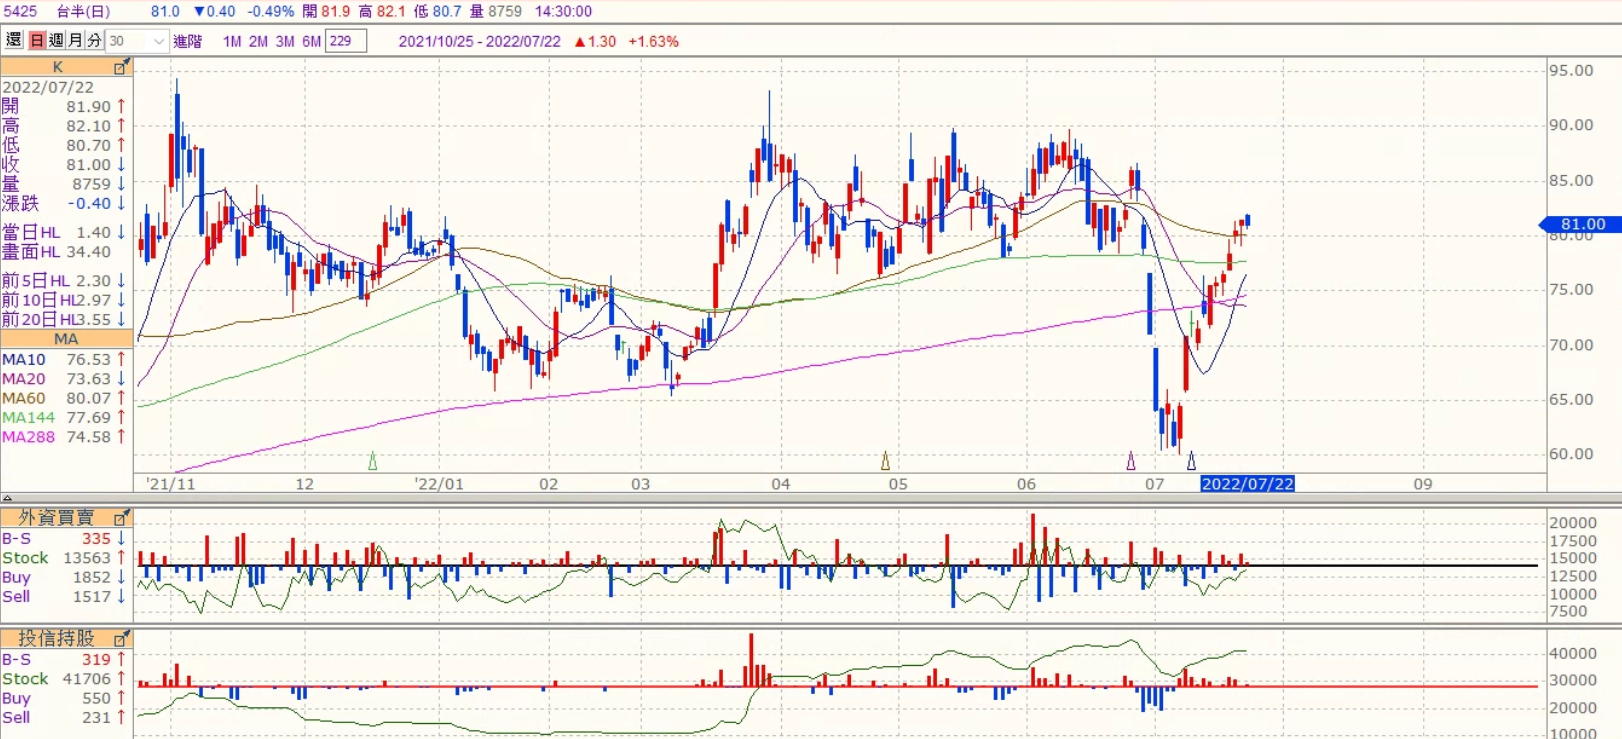Click the pop-out icon on 外資買賣 panel
This screenshot has height=739, width=1622.
pyautogui.click(x=121, y=517)
